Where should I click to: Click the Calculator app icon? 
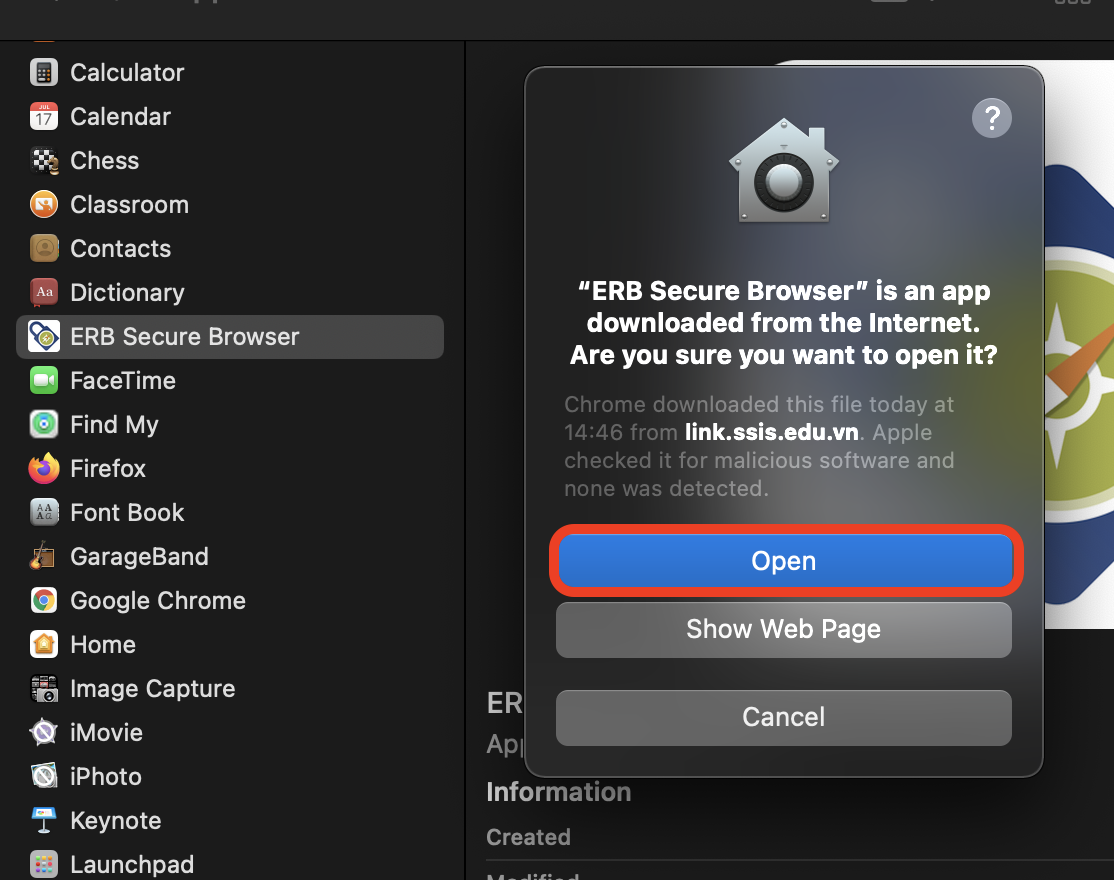[x=43, y=73]
